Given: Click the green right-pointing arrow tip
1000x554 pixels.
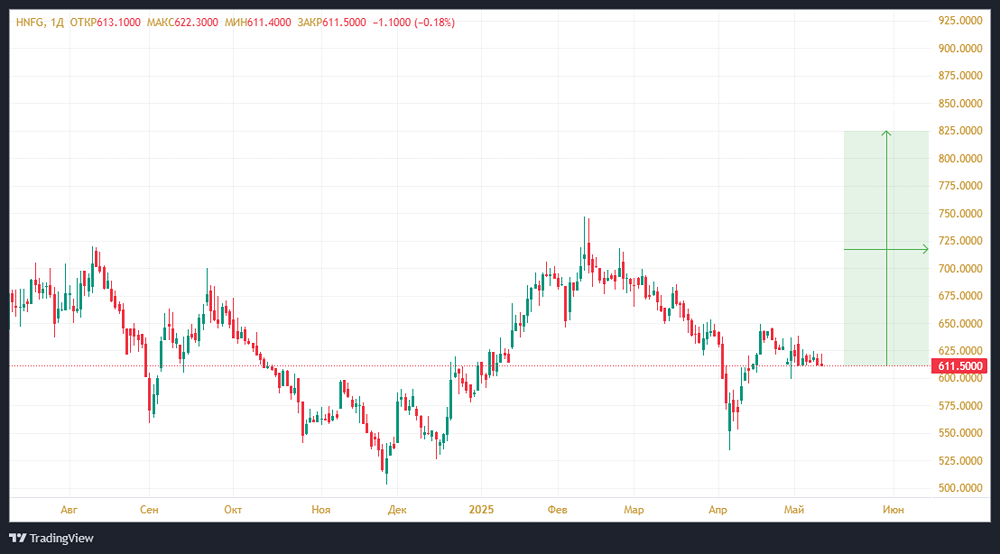Looking at the screenshot, I should point(925,249).
